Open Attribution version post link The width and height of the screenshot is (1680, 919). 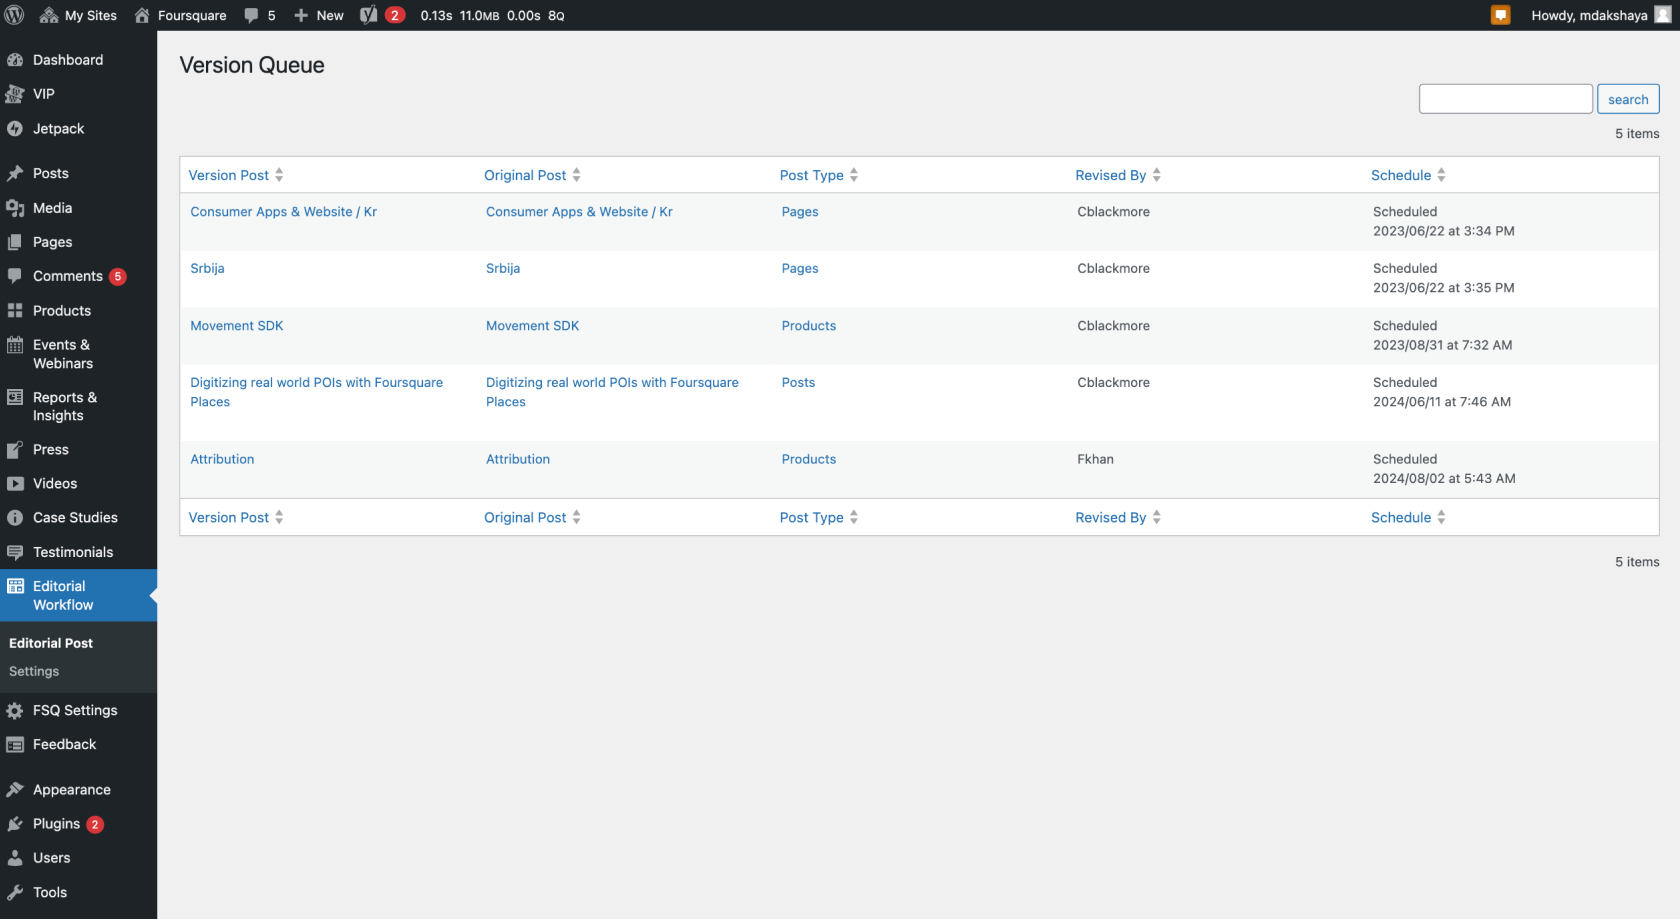(x=222, y=459)
